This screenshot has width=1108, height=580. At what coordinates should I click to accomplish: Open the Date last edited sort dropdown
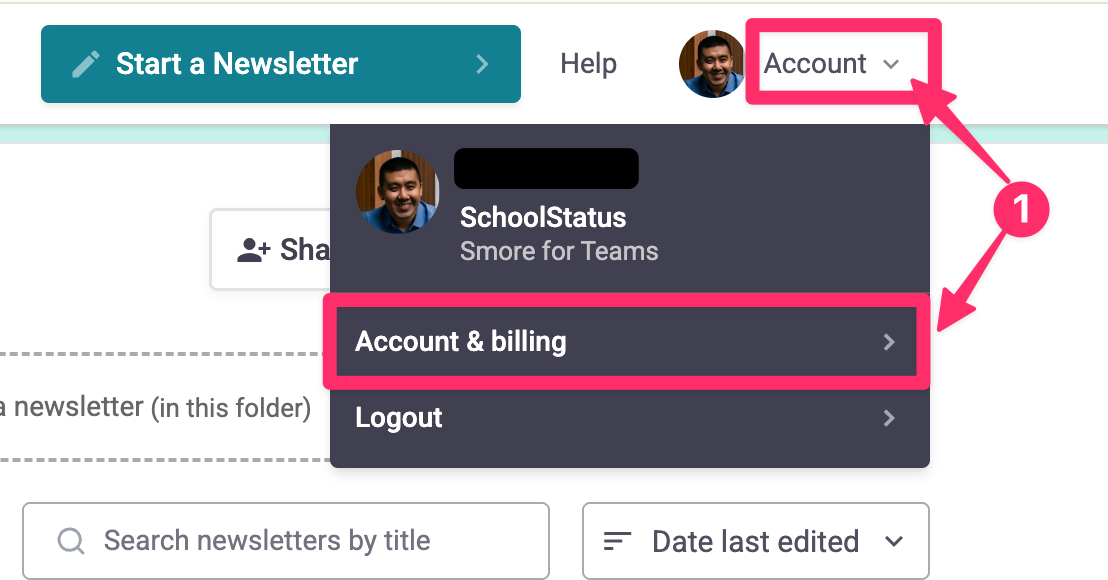pyautogui.click(x=756, y=541)
